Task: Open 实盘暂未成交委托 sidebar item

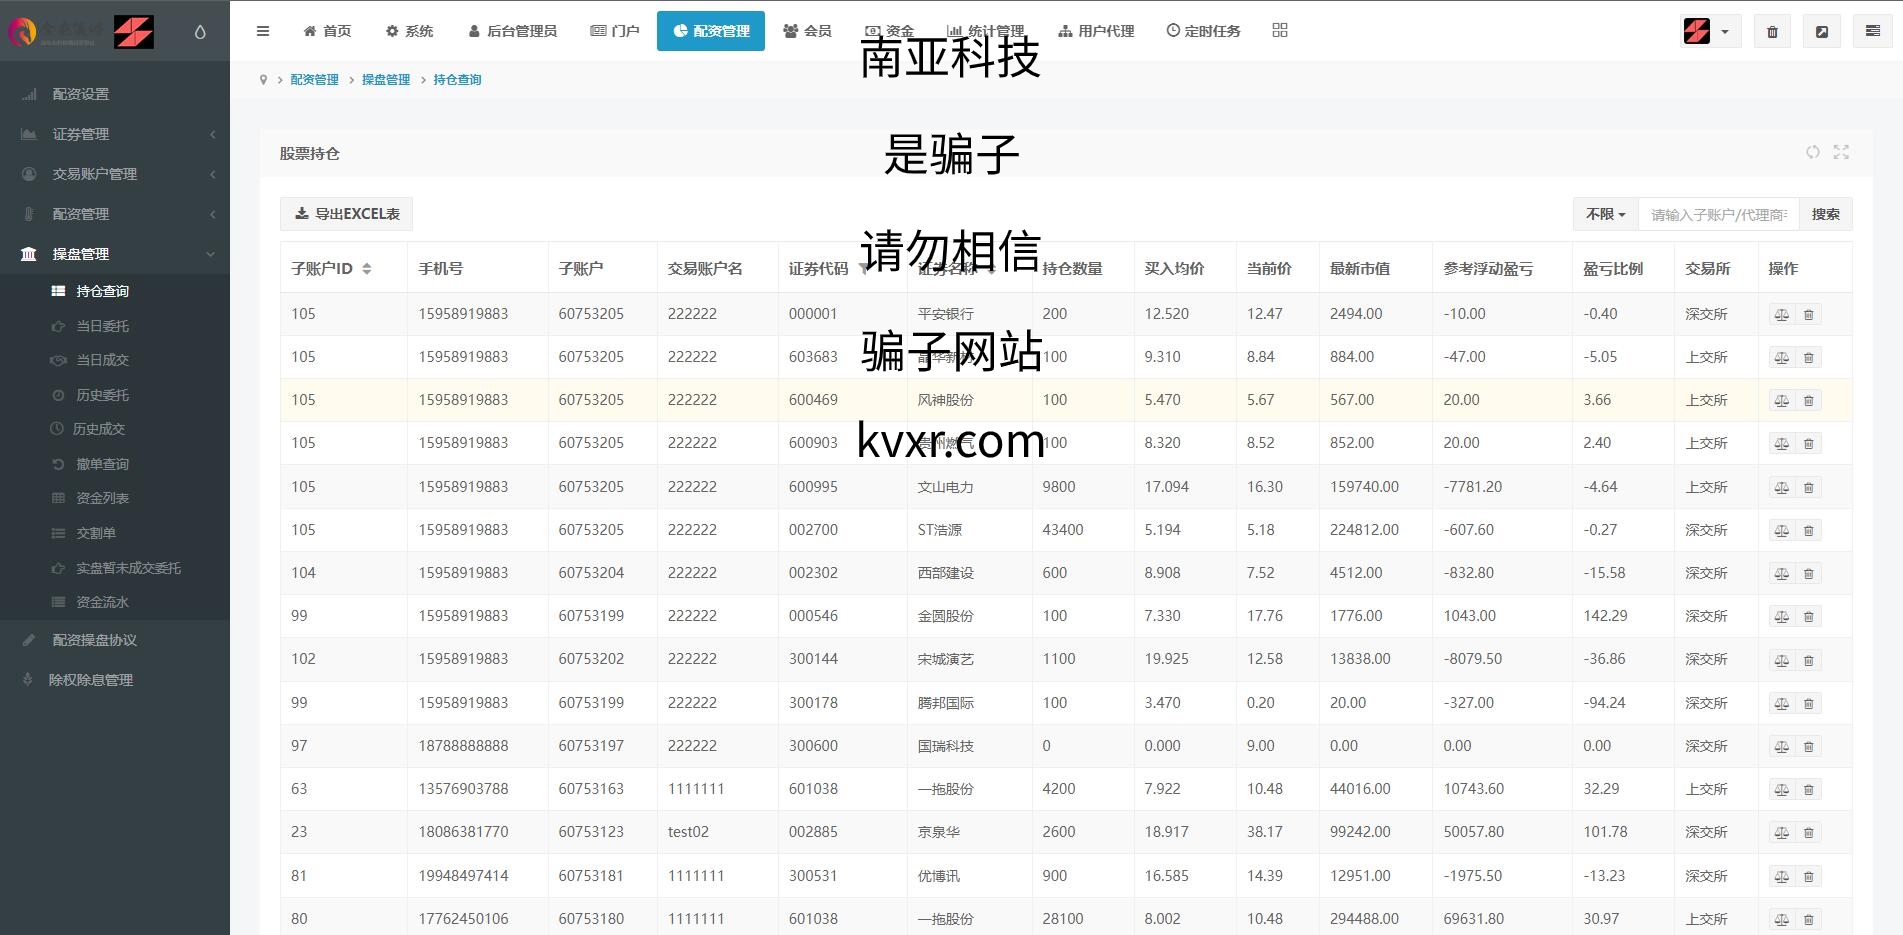Action: pyautogui.click(x=115, y=568)
